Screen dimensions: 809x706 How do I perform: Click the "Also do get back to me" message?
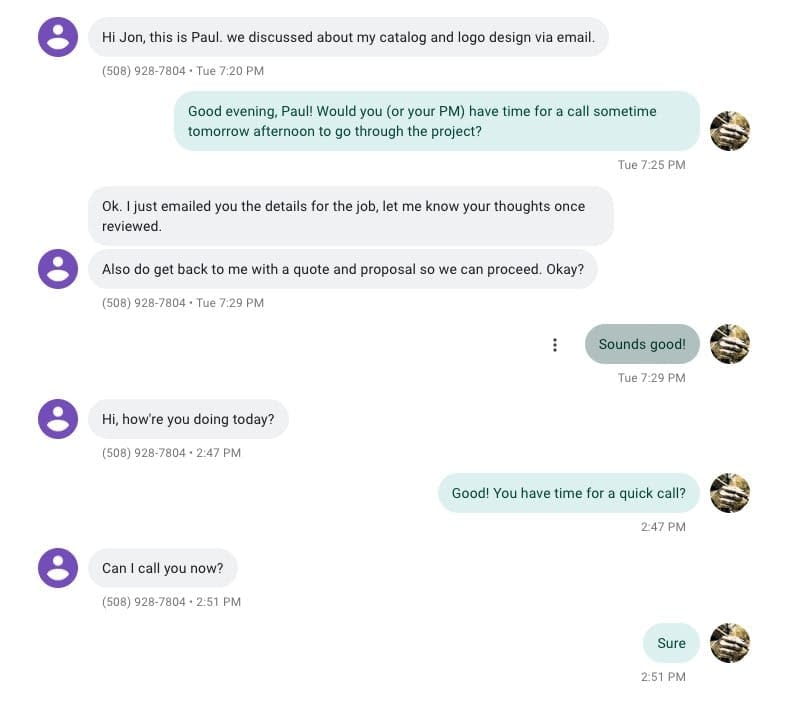click(x=342, y=269)
